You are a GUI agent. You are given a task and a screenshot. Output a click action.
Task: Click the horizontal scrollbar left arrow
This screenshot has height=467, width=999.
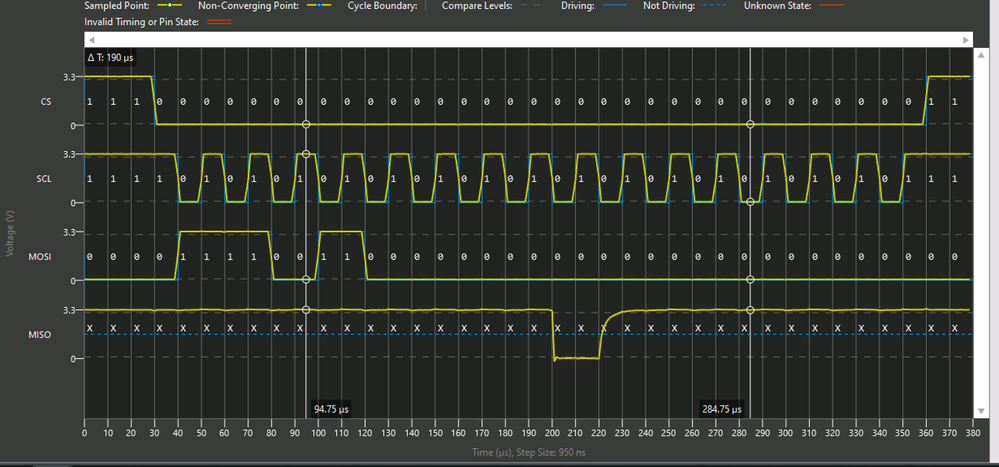pos(91,40)
